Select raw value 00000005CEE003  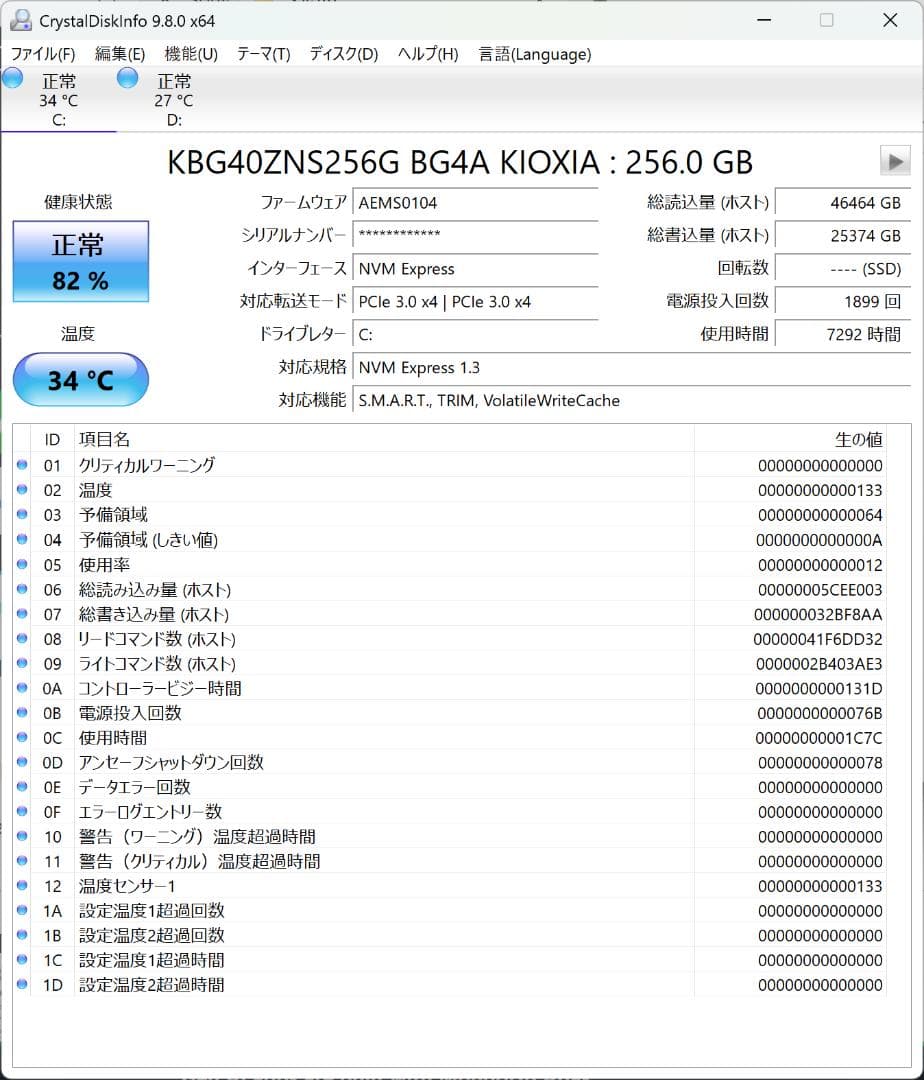820,590
